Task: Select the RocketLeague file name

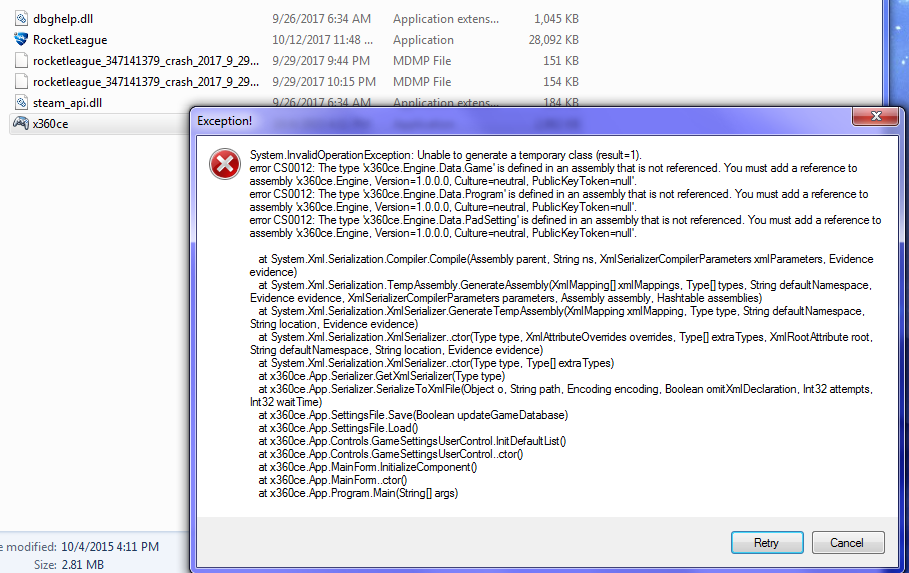Action: point(70,40)
